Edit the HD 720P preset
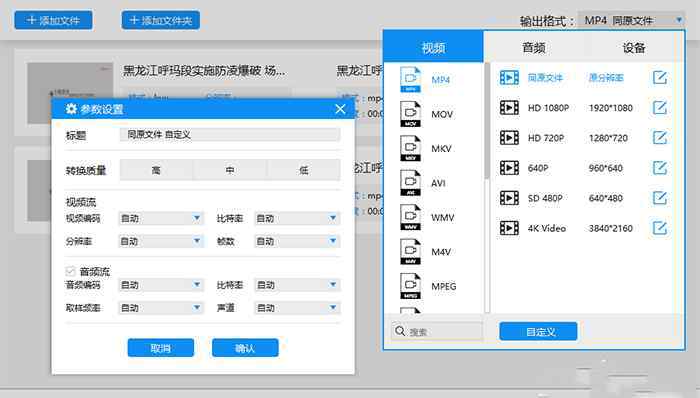700x398 pixels. [660, 137]
